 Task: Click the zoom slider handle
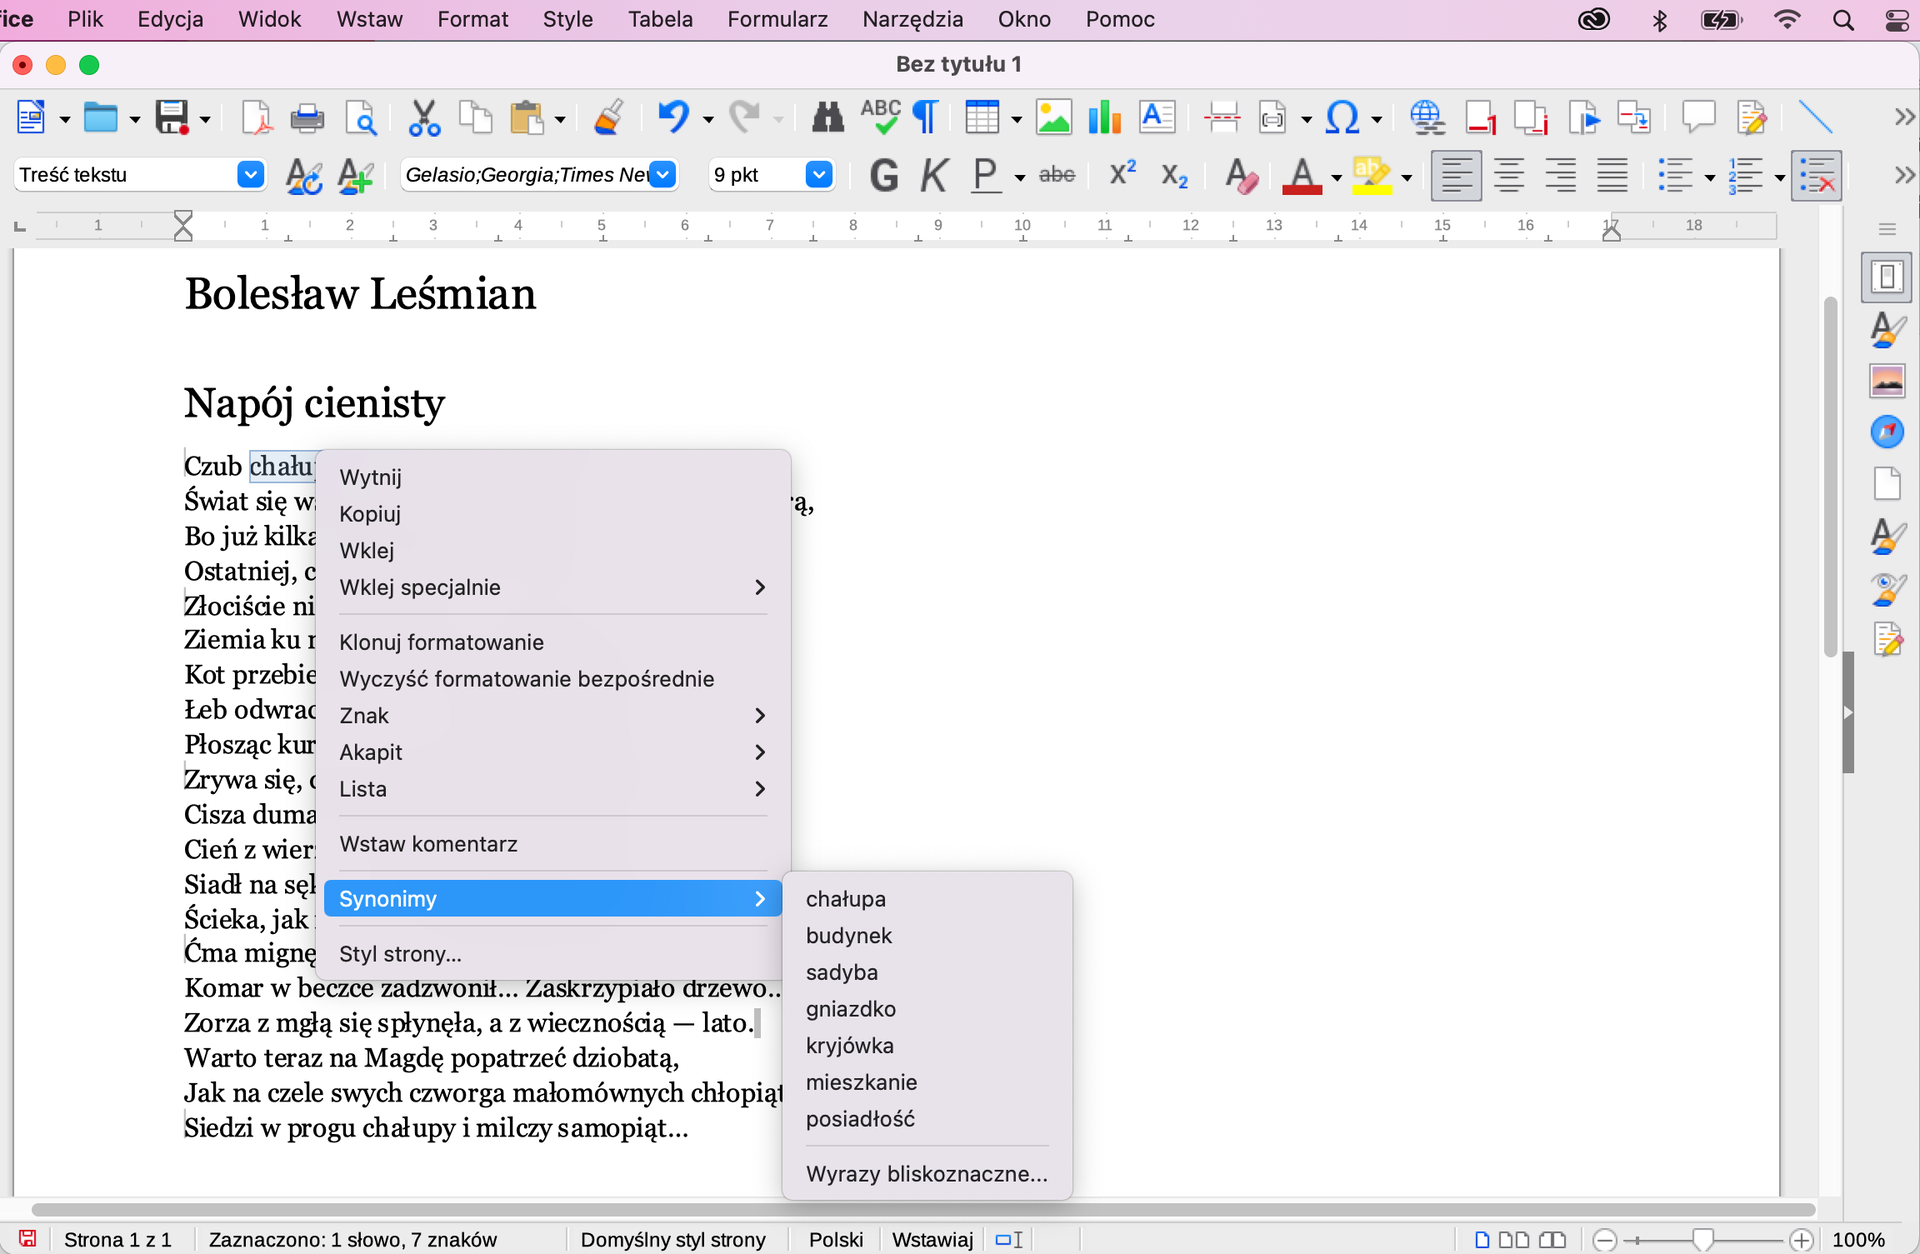(x=1702, y=1240)
